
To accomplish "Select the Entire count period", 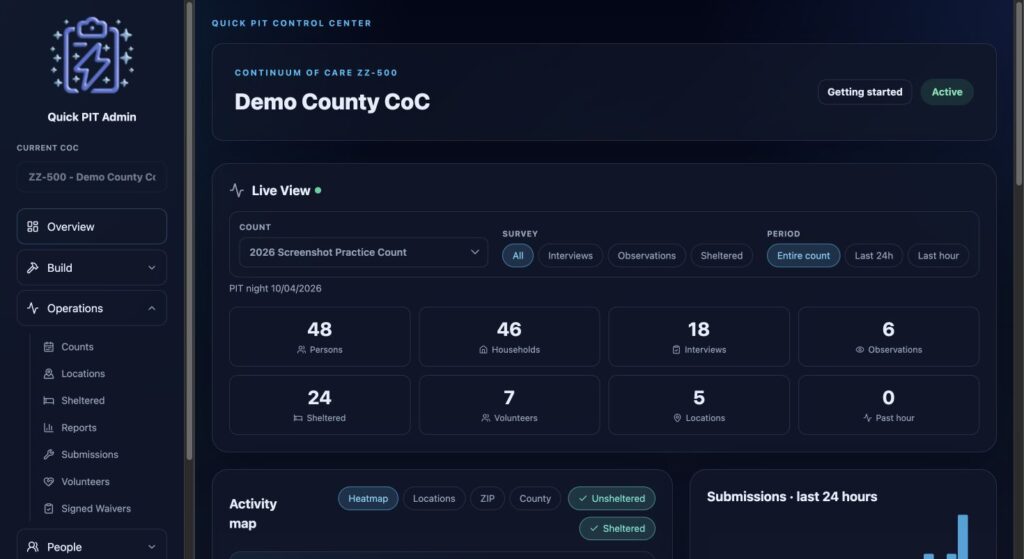I will 803,255.
